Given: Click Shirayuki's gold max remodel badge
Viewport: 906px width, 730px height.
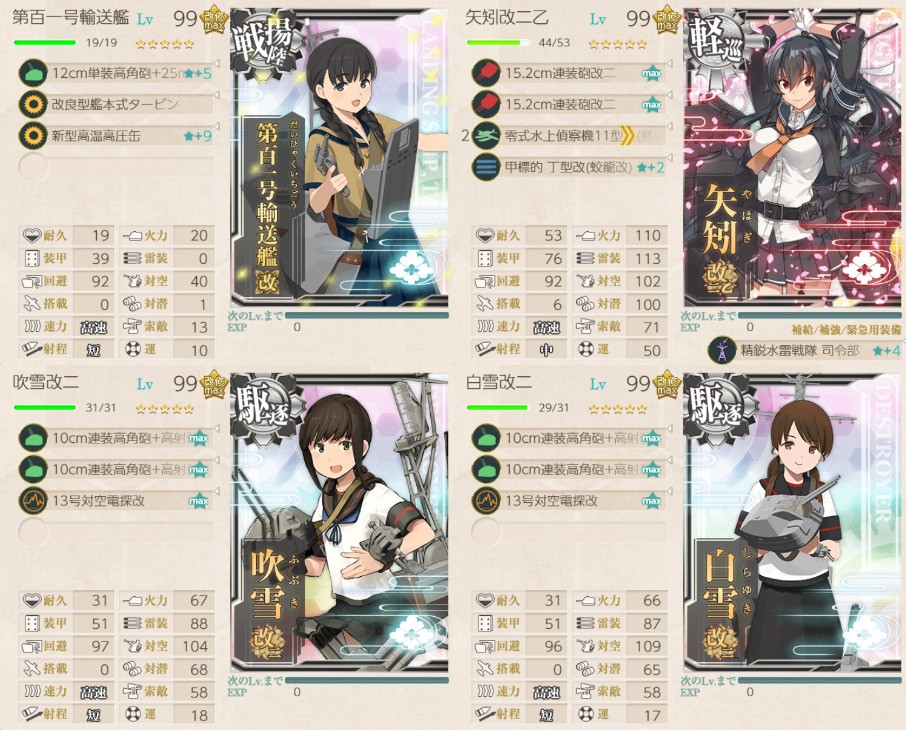Looking at the screenshot, I should [667, 385].
